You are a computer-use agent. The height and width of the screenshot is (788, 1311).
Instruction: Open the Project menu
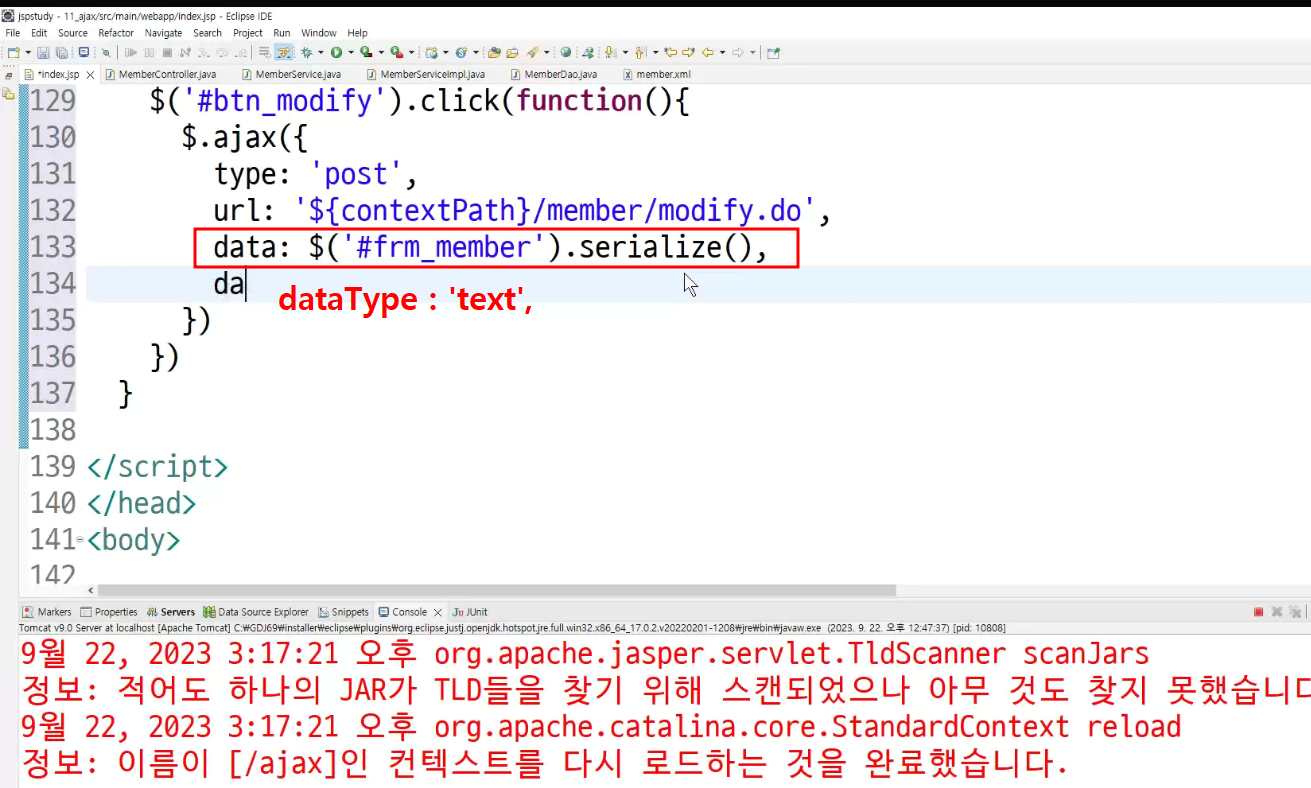pos(248,33)
